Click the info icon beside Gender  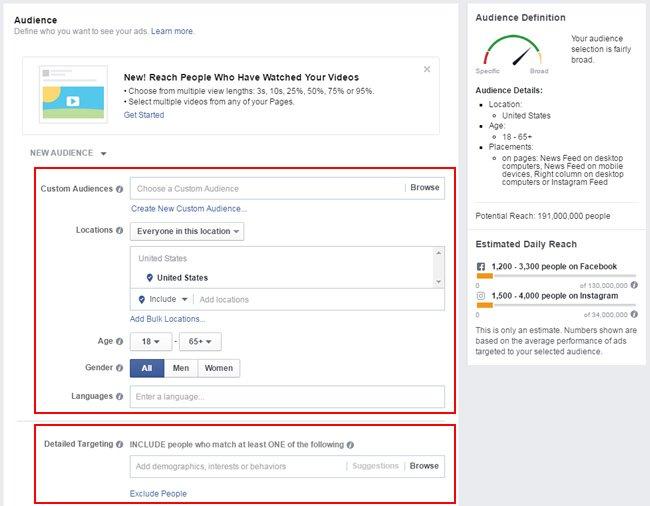click(120, 368)
